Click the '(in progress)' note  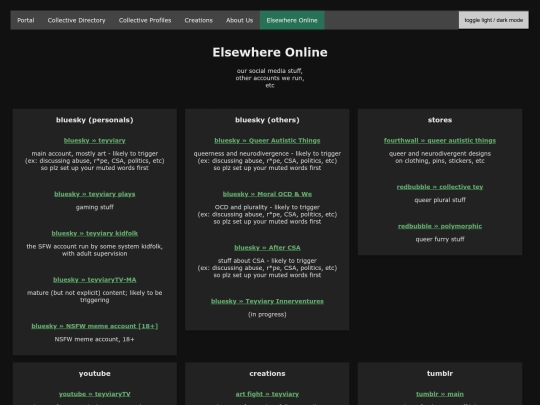[267, 314]
